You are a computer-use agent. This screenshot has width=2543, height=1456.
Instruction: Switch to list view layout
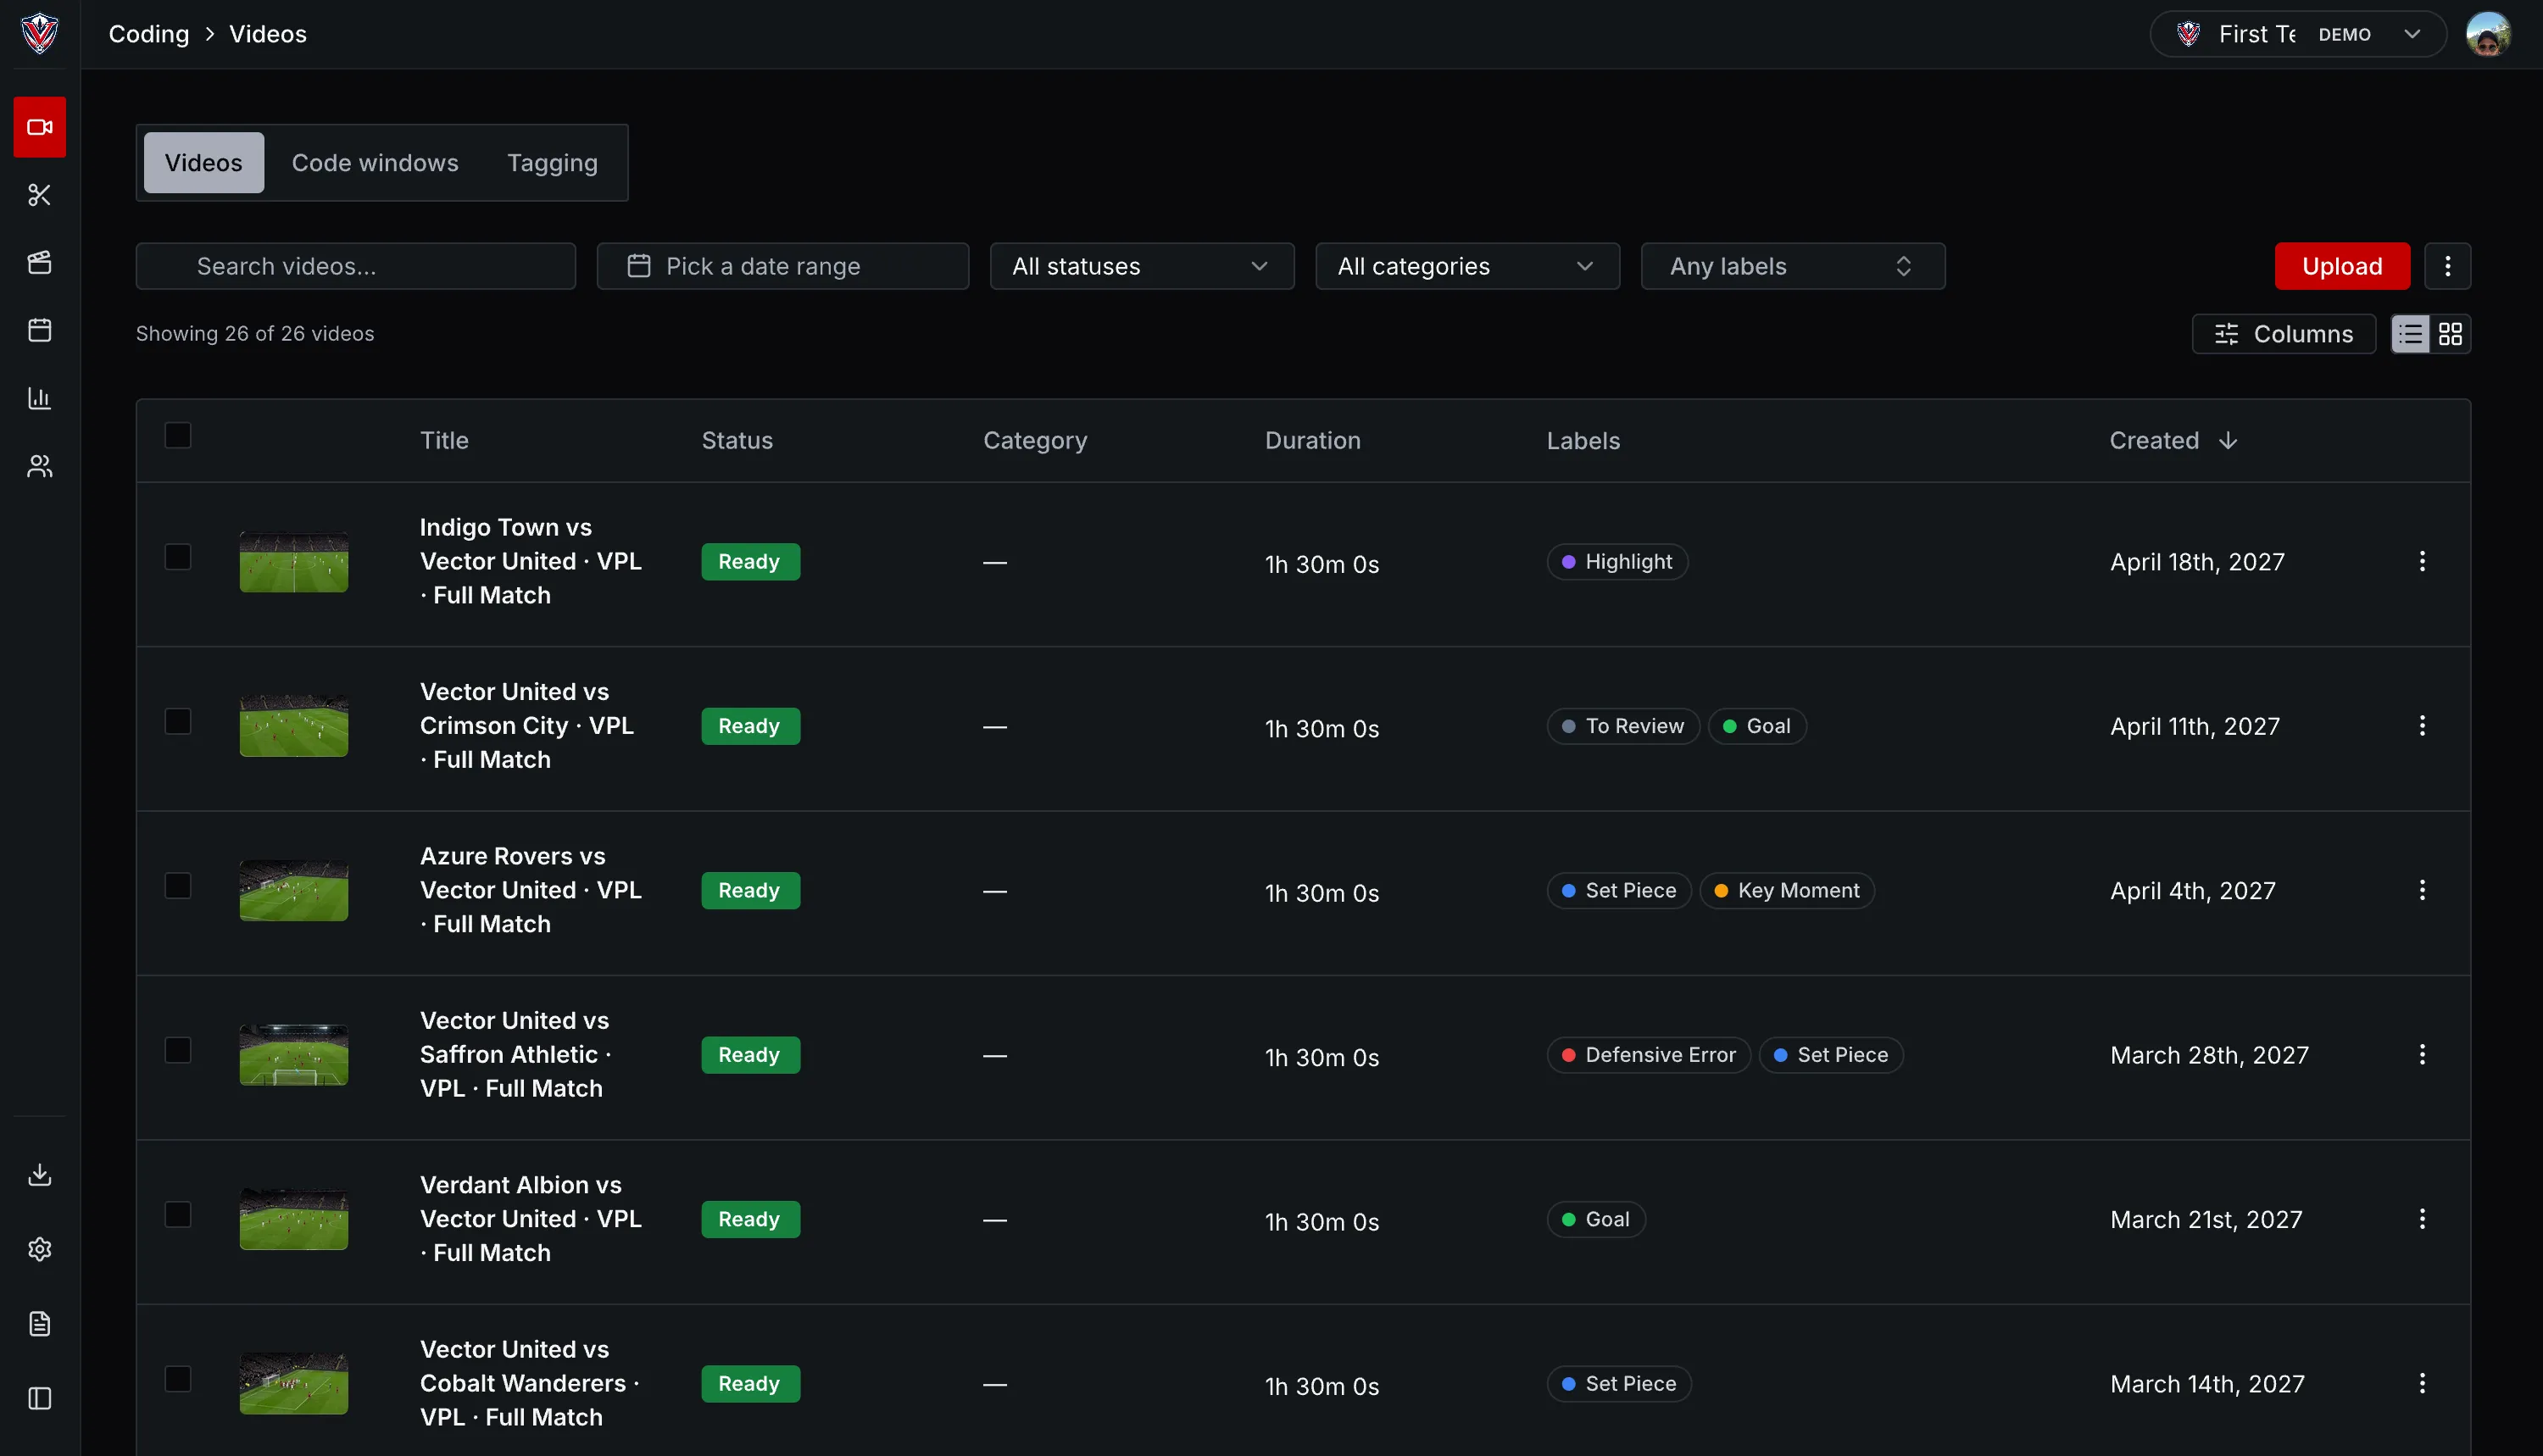2411,334
